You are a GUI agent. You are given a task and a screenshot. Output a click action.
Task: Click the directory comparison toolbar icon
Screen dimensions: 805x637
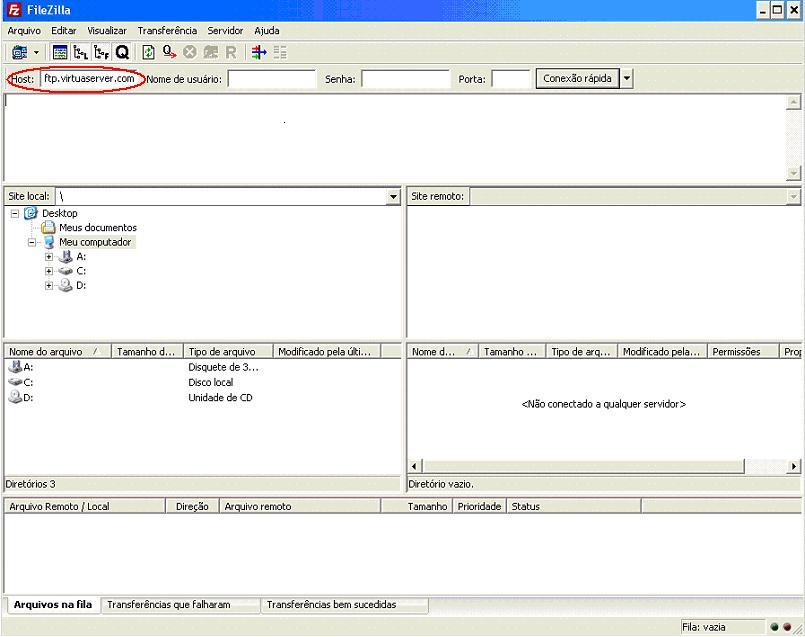(280, 52)
